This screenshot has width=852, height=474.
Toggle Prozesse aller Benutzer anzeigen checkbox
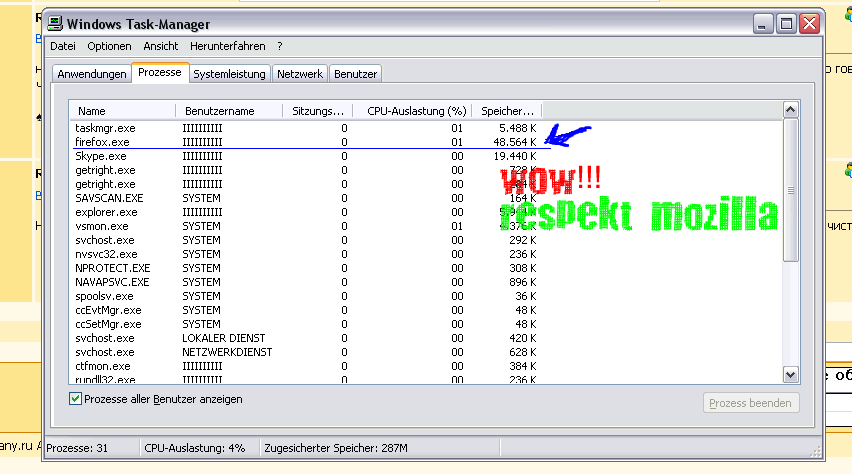pyautogui.click(x=75, y=399)
